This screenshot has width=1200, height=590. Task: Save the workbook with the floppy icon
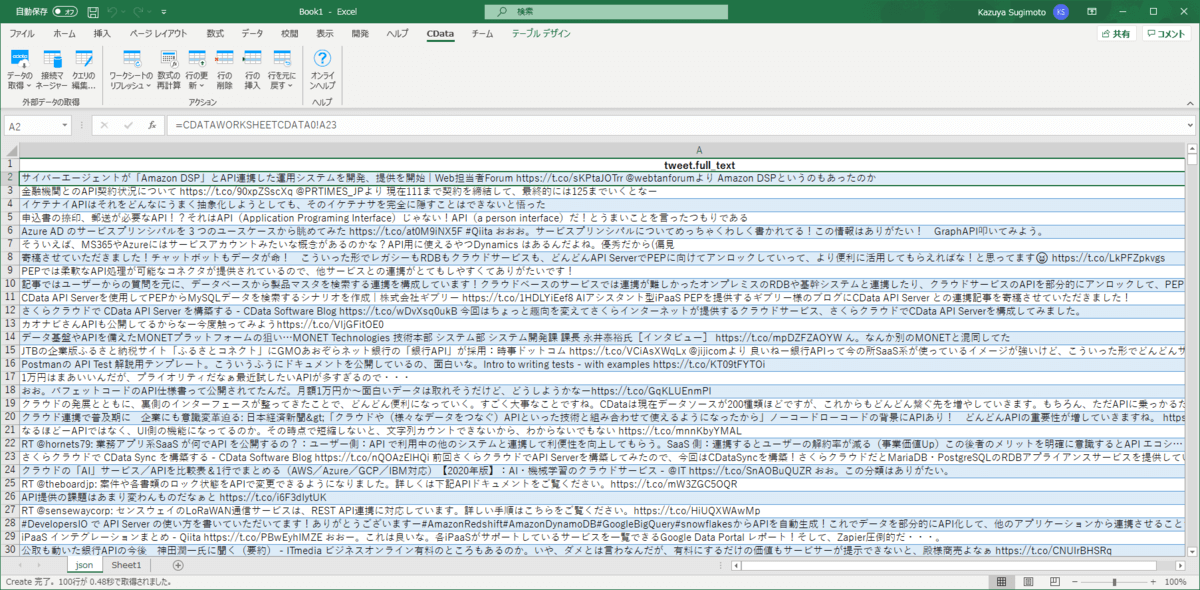coord(95,11)
